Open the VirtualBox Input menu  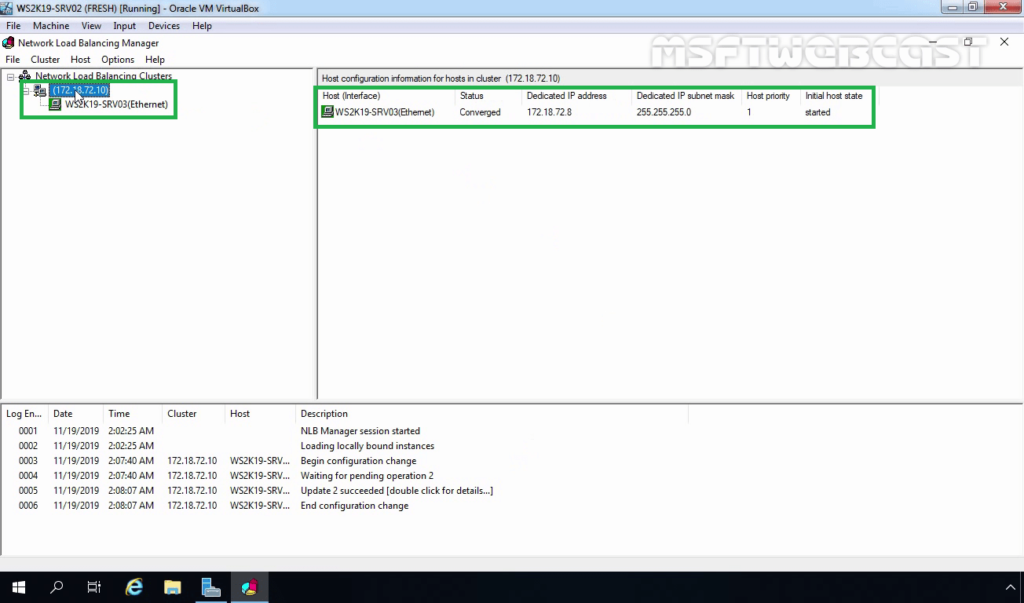click(124, 26)
